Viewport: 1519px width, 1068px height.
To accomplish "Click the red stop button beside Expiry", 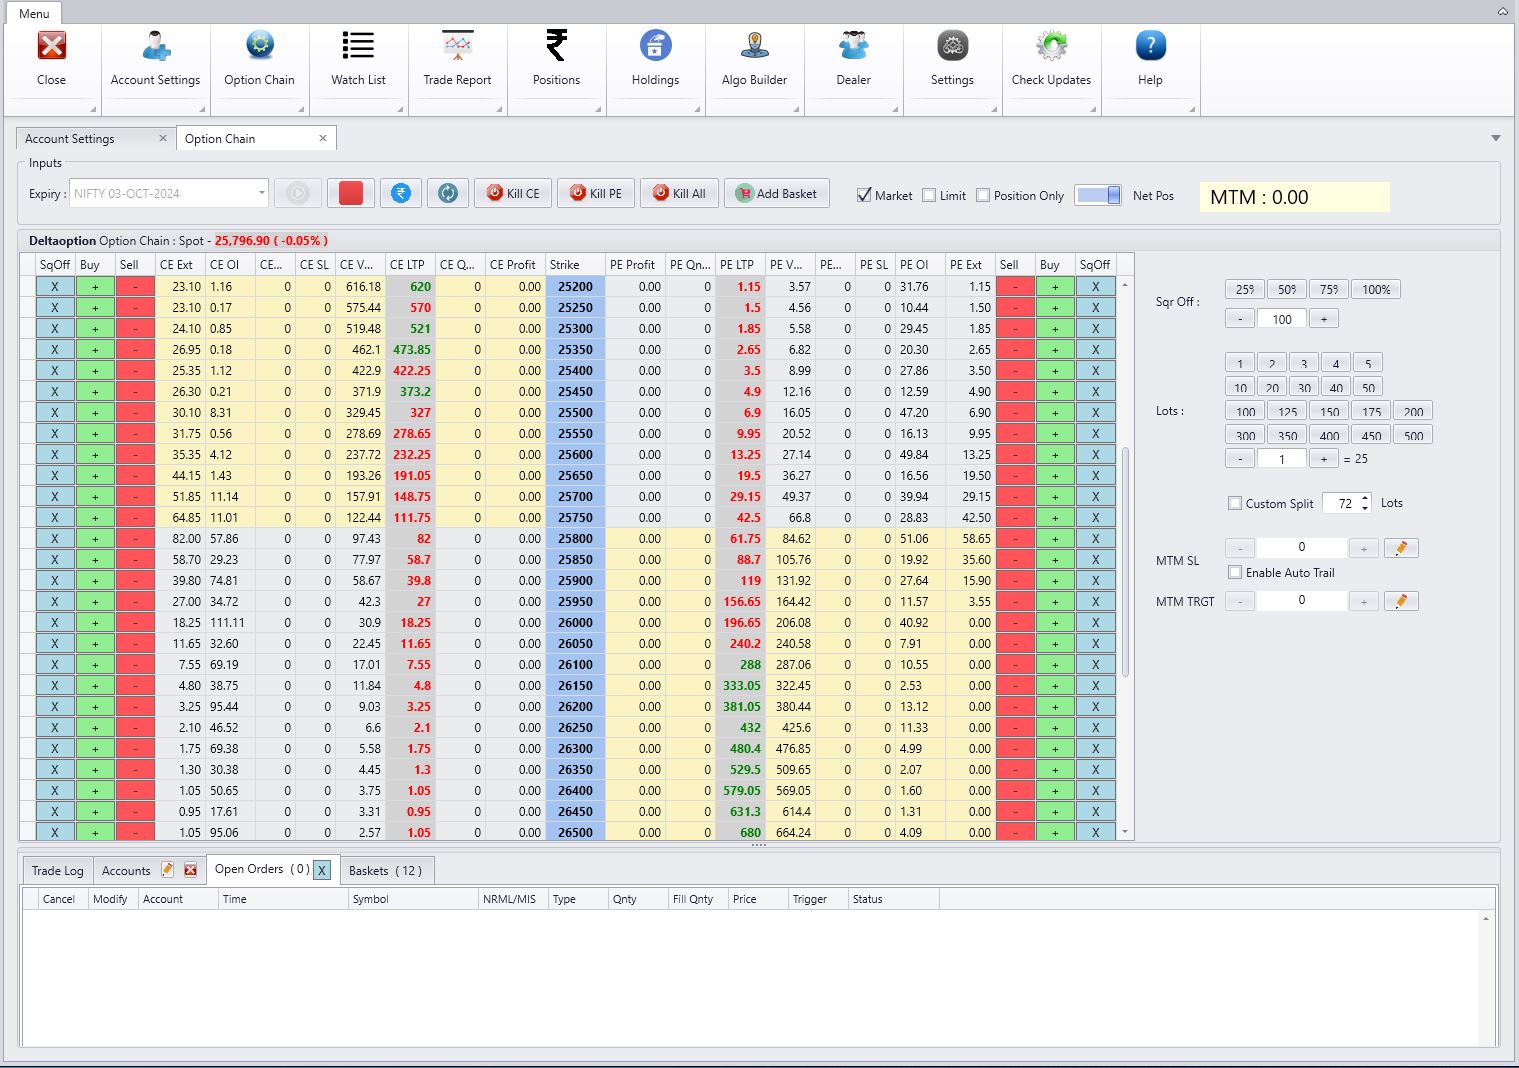I will coord(351,194).
